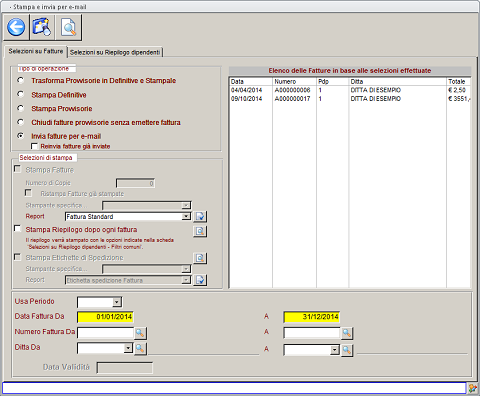Click the Totale column header

[x=459, y=81]
